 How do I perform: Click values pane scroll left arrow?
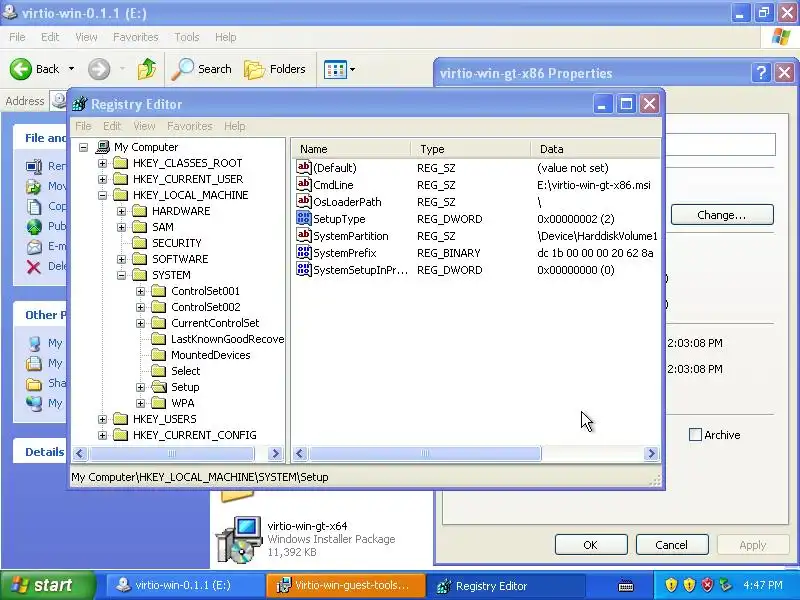[x=301, y=454]
